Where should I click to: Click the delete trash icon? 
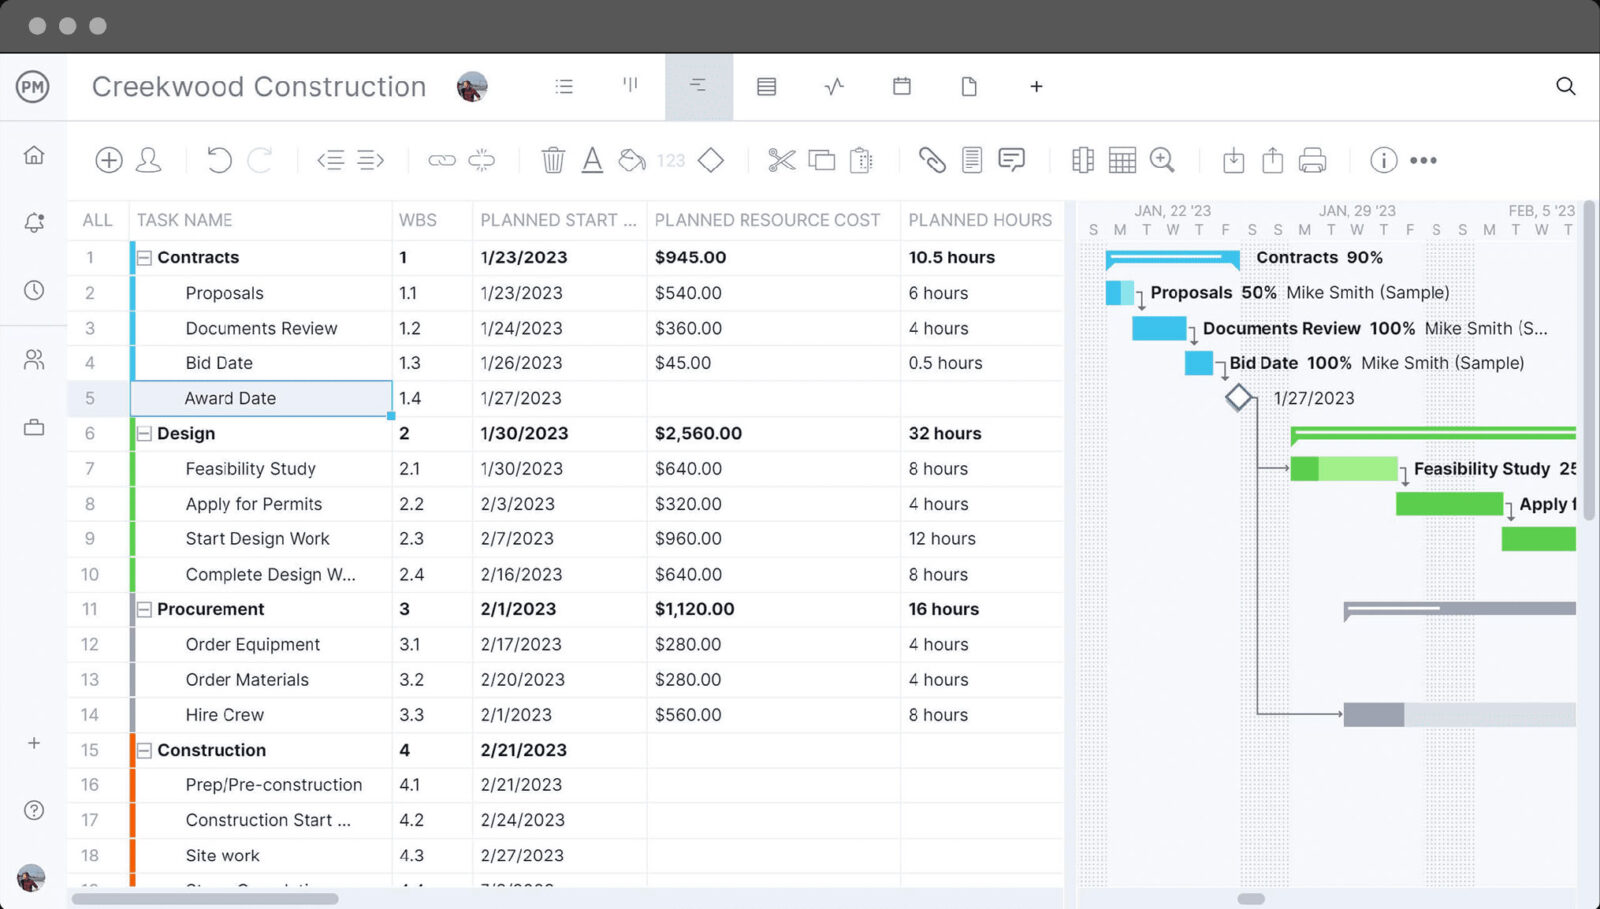tap(552, 160)
